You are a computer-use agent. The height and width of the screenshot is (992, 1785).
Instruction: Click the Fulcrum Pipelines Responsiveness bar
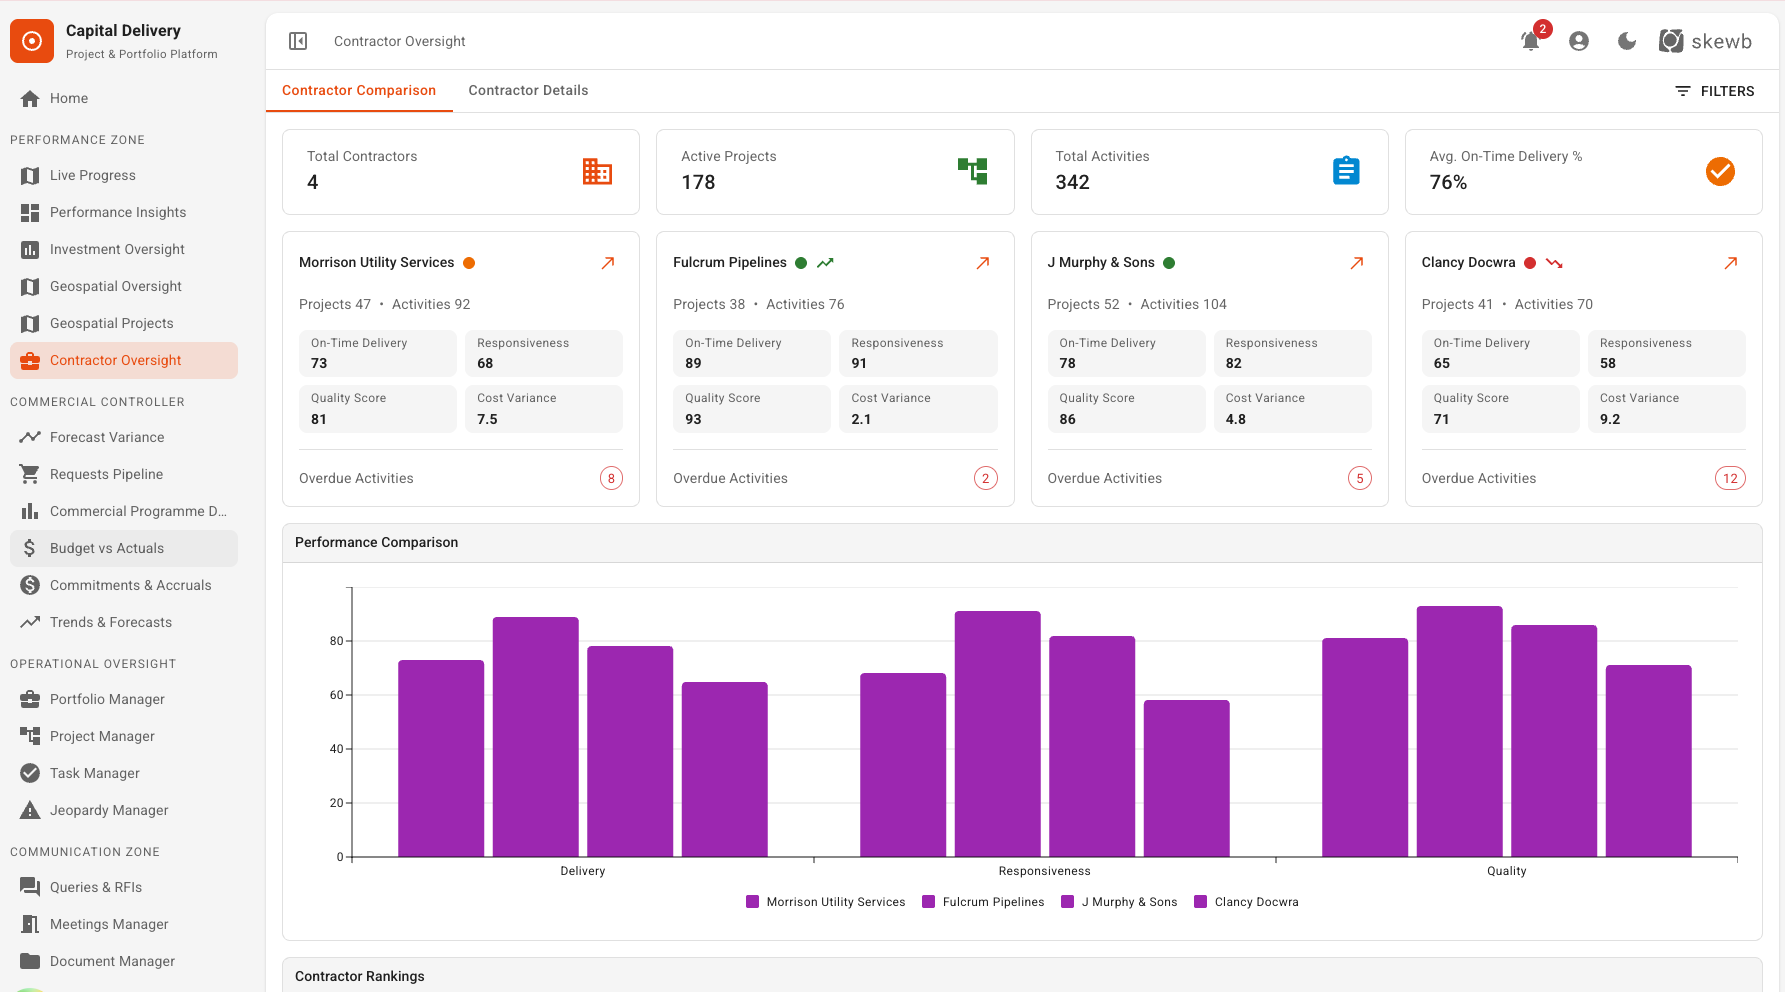click(997, 734)
